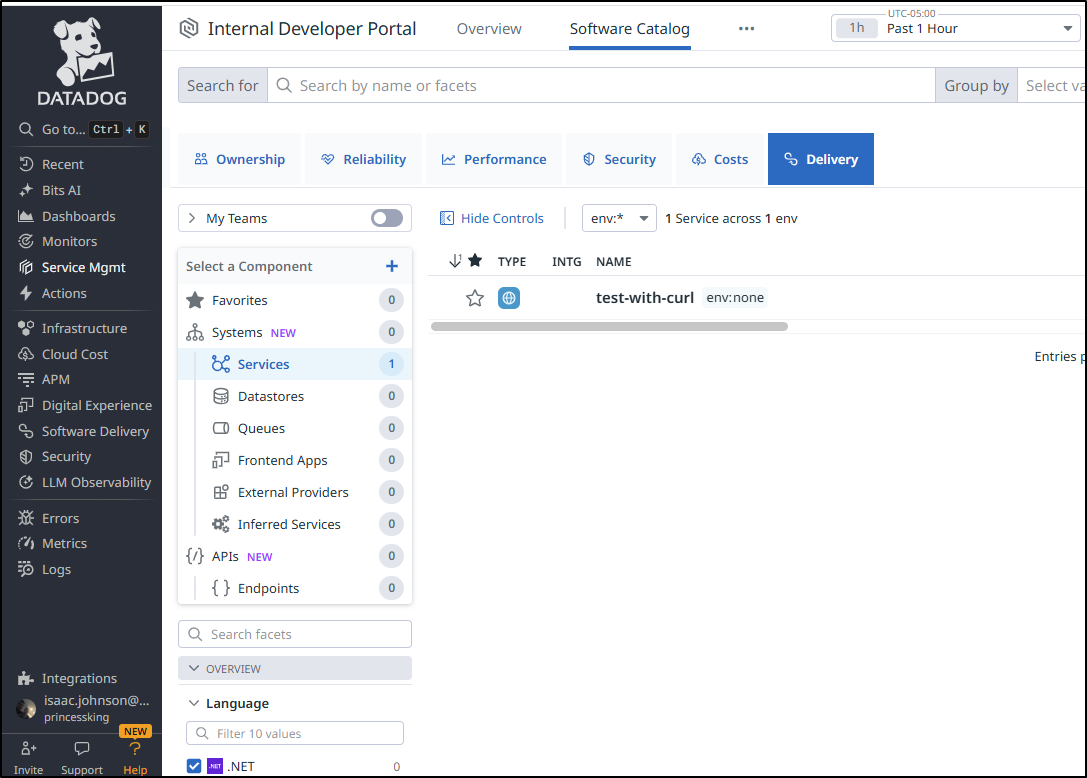Open the test-with-curl service
Image resolution: width=1087 pixels, height=778 pixels.
coord(645,298)
